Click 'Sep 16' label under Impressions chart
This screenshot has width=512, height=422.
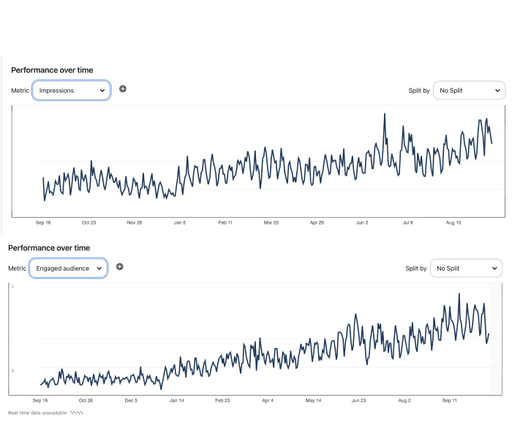coord(43,222)
